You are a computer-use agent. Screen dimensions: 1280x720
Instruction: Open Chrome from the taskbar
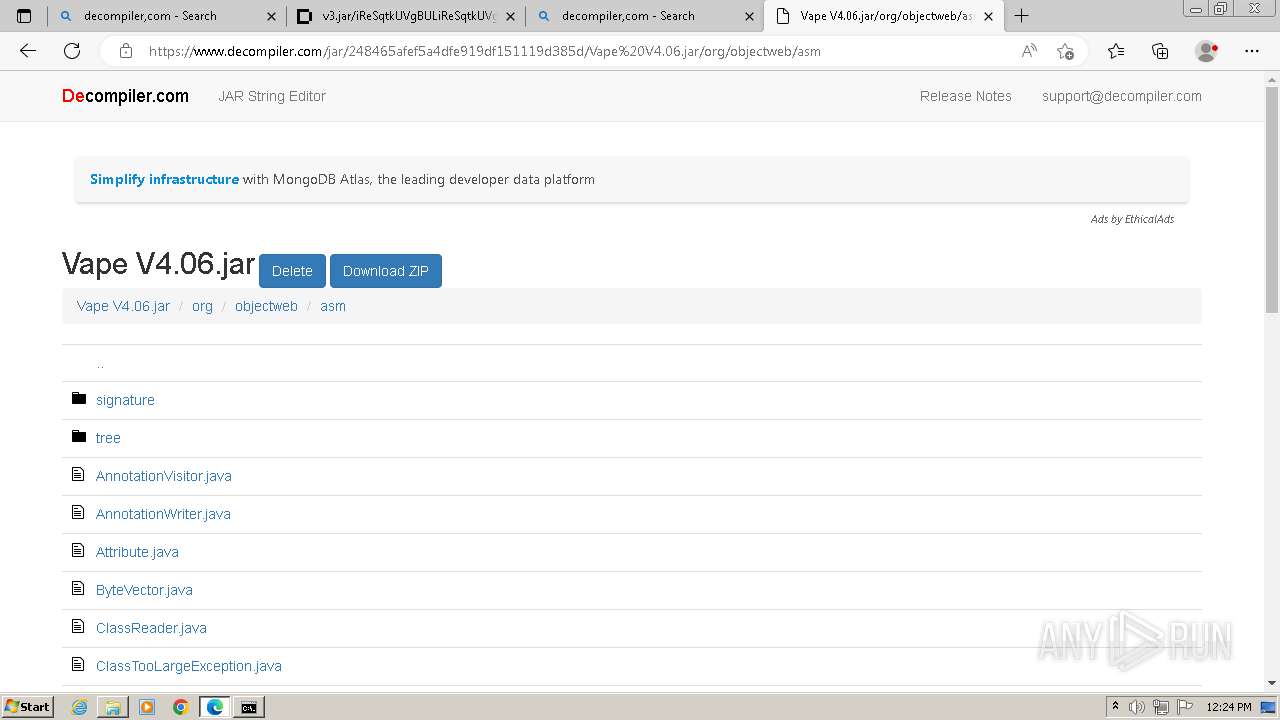tap(181, 707)
